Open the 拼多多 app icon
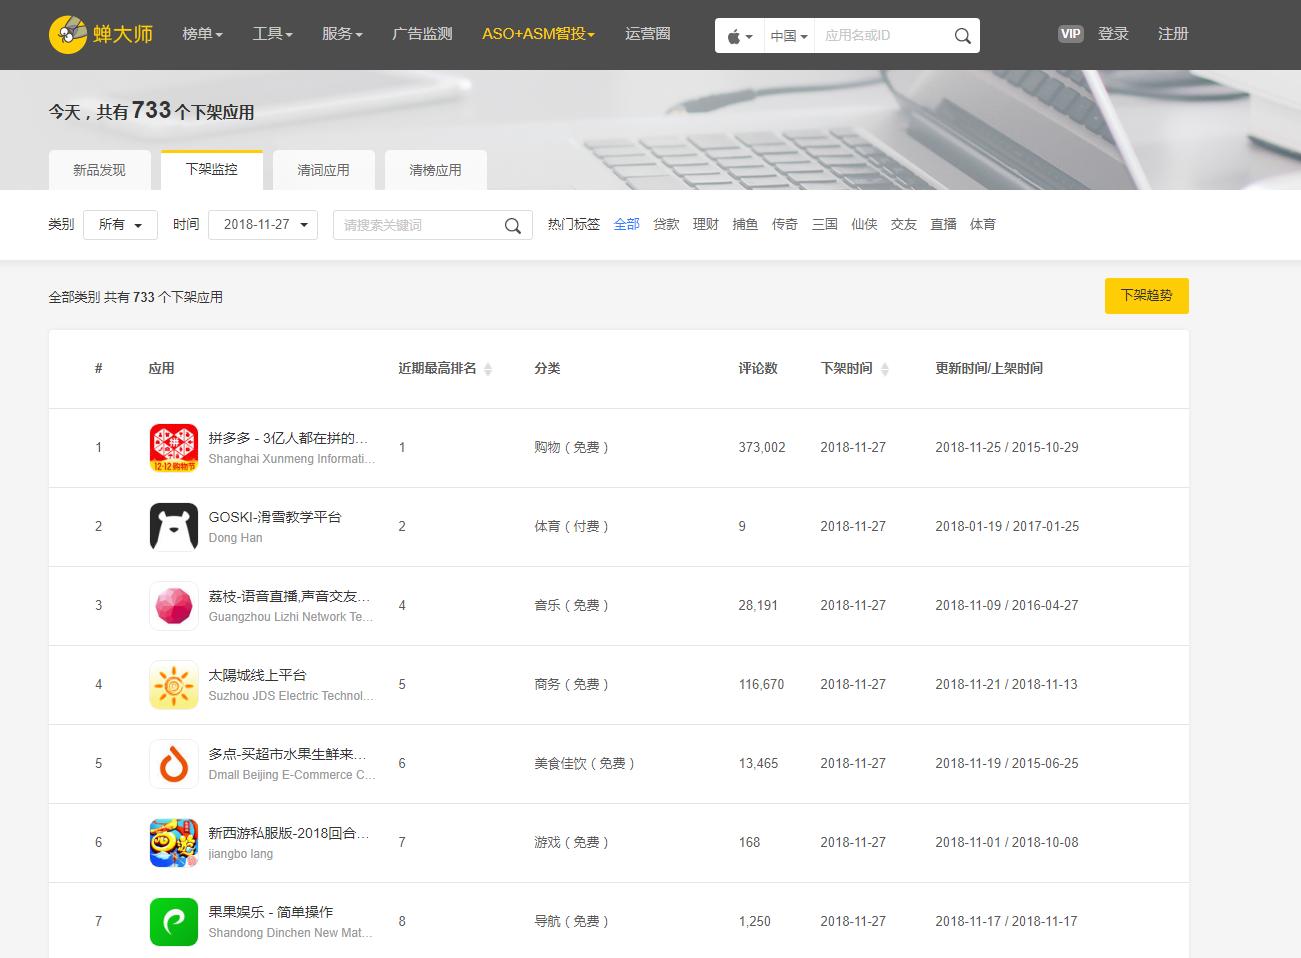 tap(174, 448)
